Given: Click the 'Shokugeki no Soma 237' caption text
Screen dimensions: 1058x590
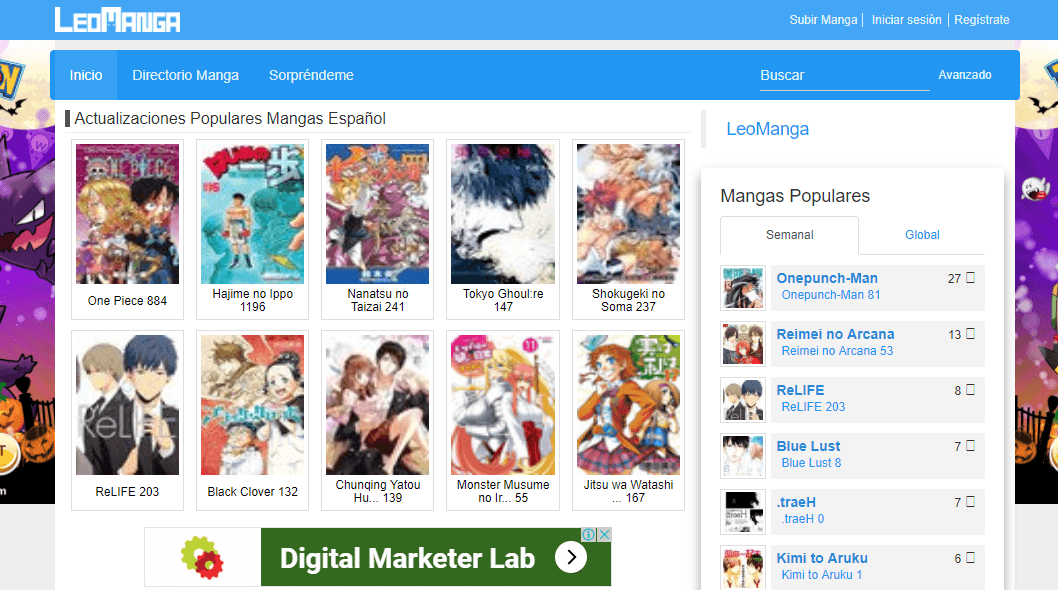Looking at the screenshot, I should pos(628,300).
